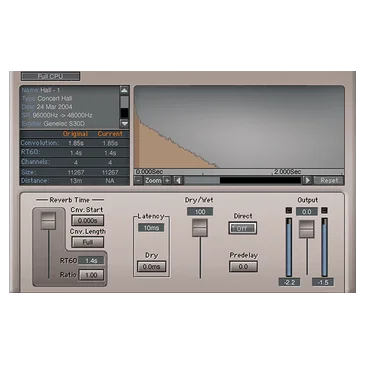
Task: Click the info panel down arrow
Action: pos(124,124)
